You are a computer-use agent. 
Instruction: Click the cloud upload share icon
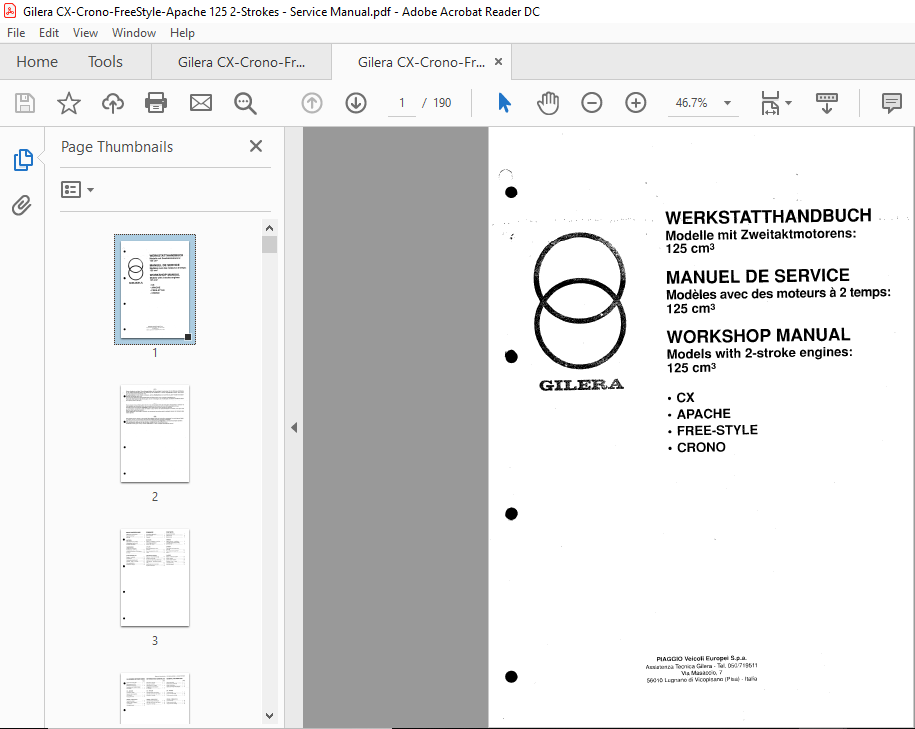point(113,103)
